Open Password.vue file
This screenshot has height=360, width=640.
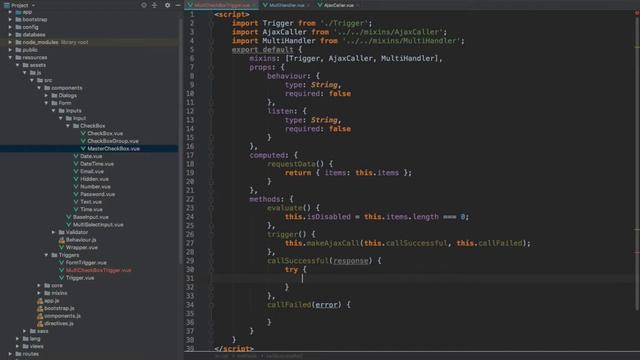point(98,194)
